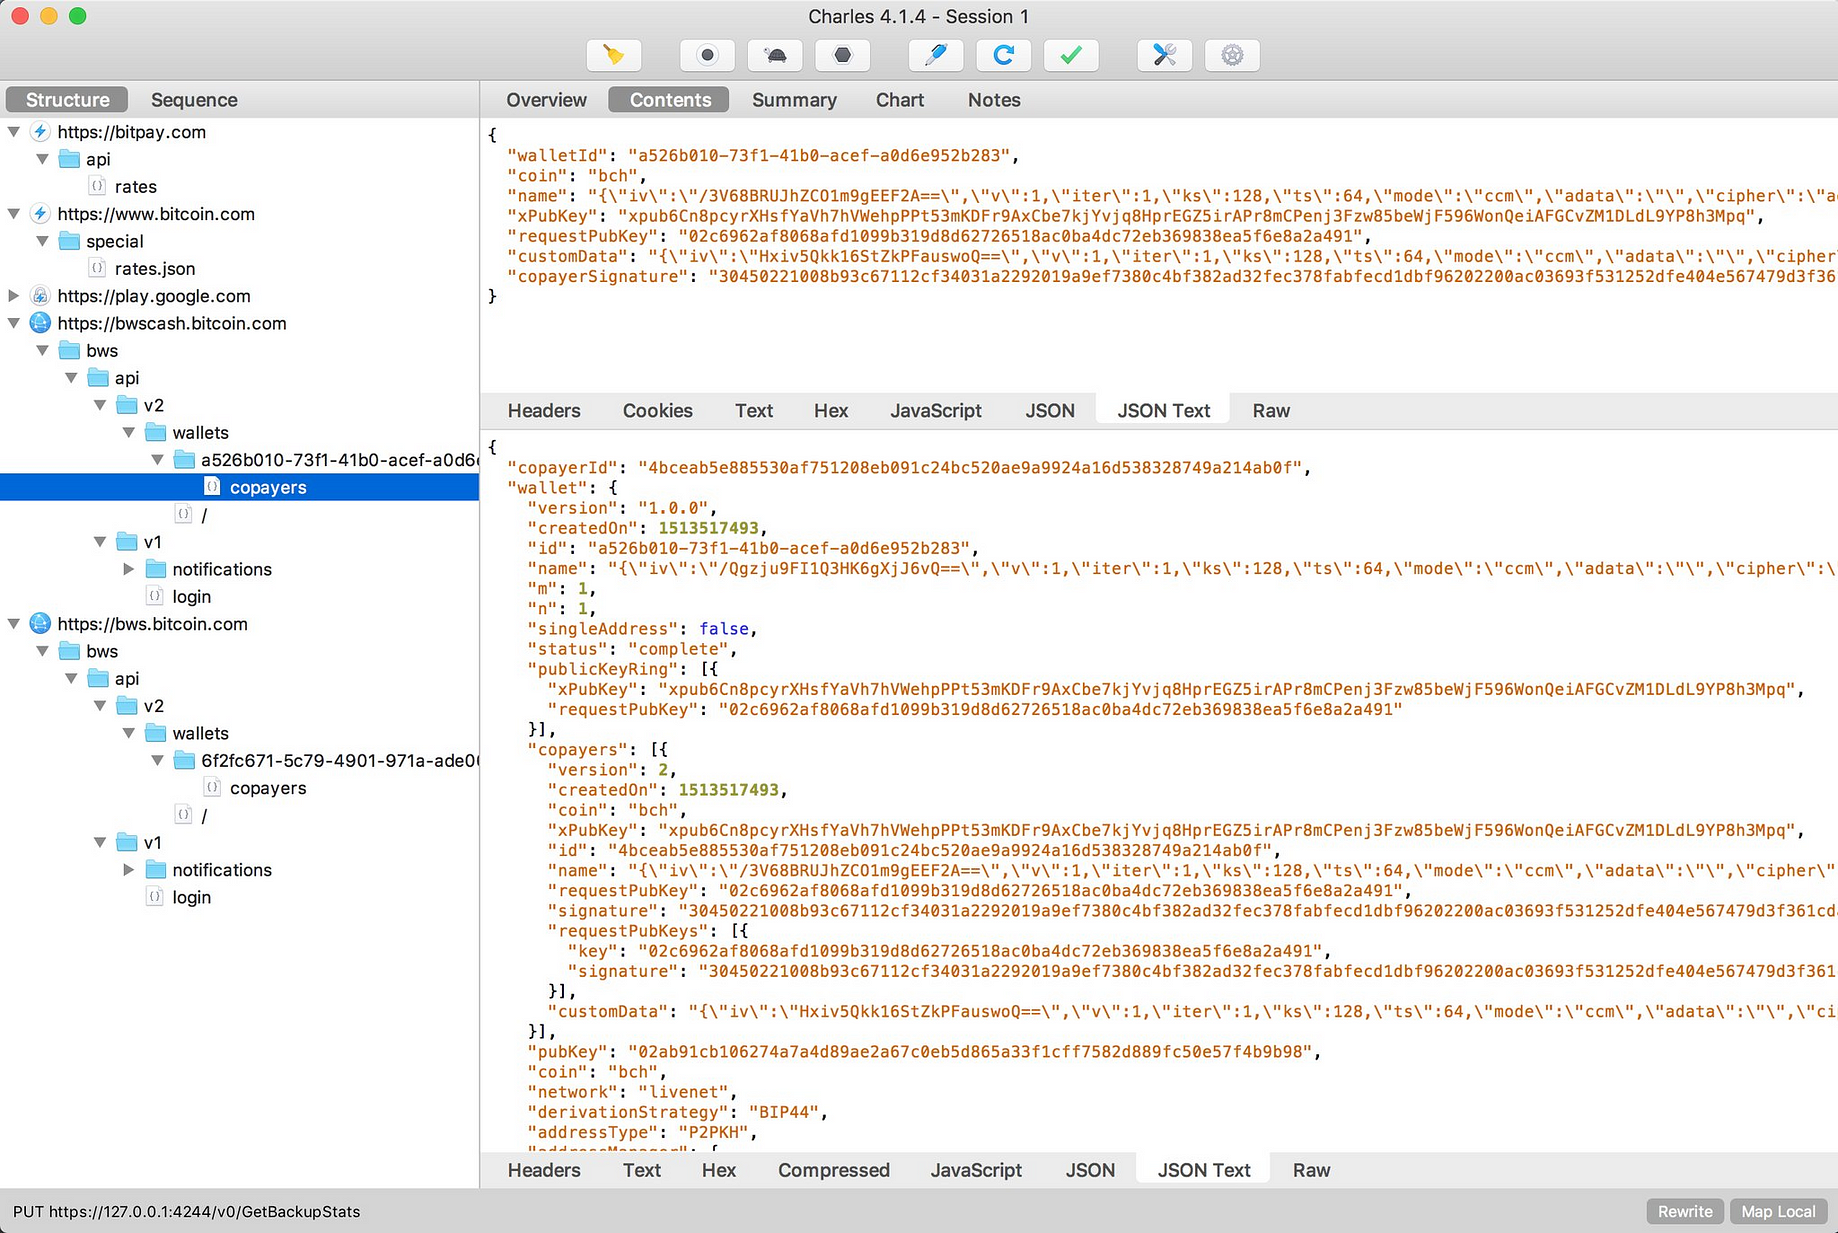Open request Raw tab
The height and width of the screenshot is (1233, 1838).
click(x=1271, y=411)
